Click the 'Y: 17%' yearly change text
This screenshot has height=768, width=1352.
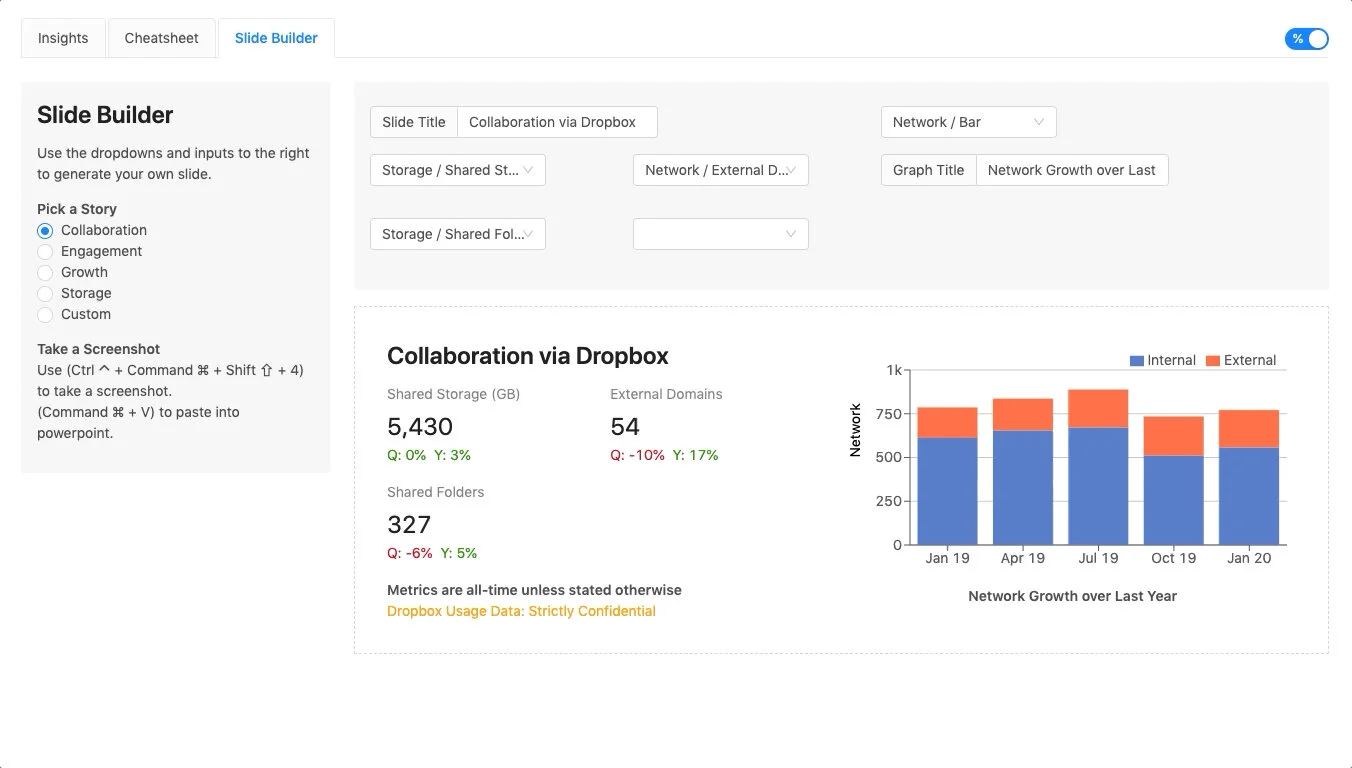(696, 455)
